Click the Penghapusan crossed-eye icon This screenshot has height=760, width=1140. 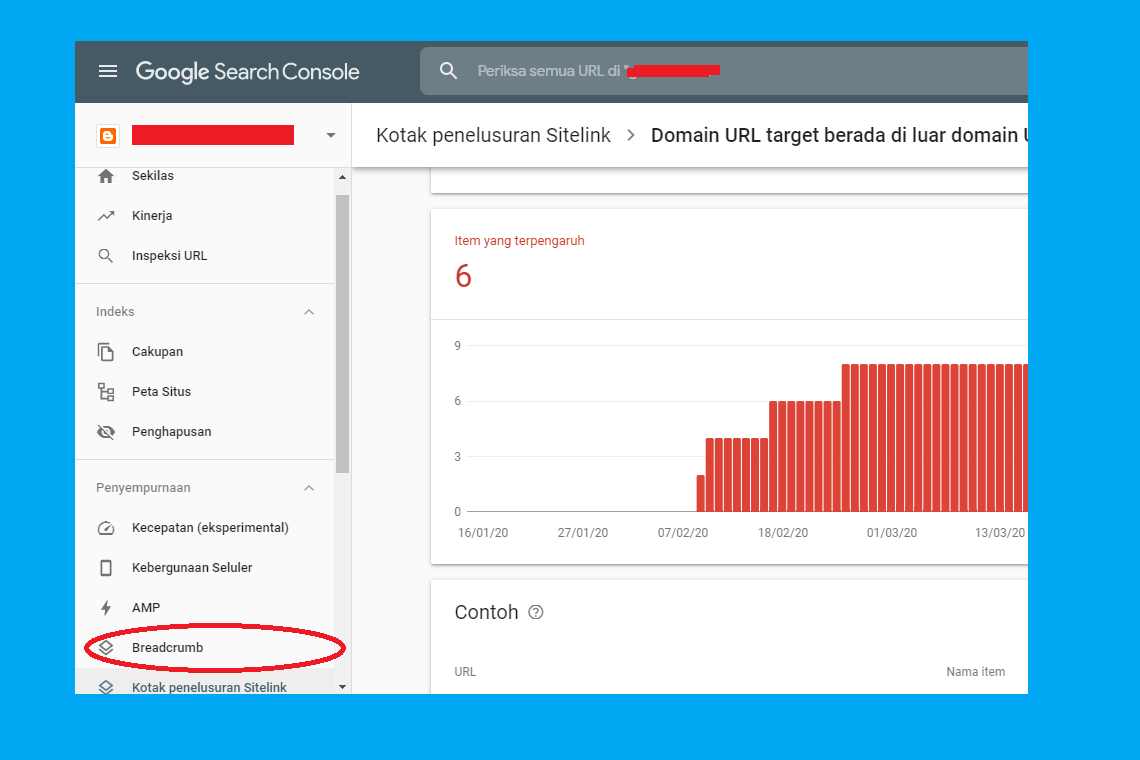tap(106, 432)
